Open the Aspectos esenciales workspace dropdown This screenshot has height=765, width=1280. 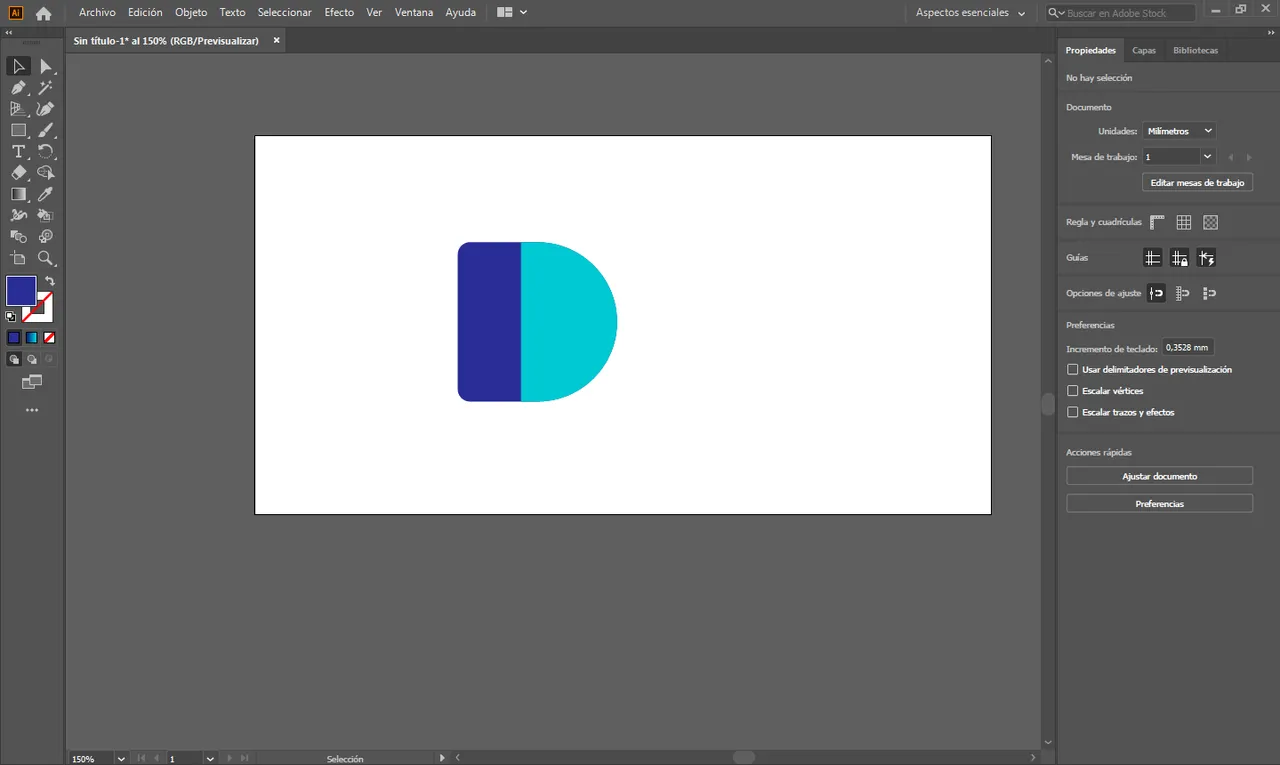point(970,13)
